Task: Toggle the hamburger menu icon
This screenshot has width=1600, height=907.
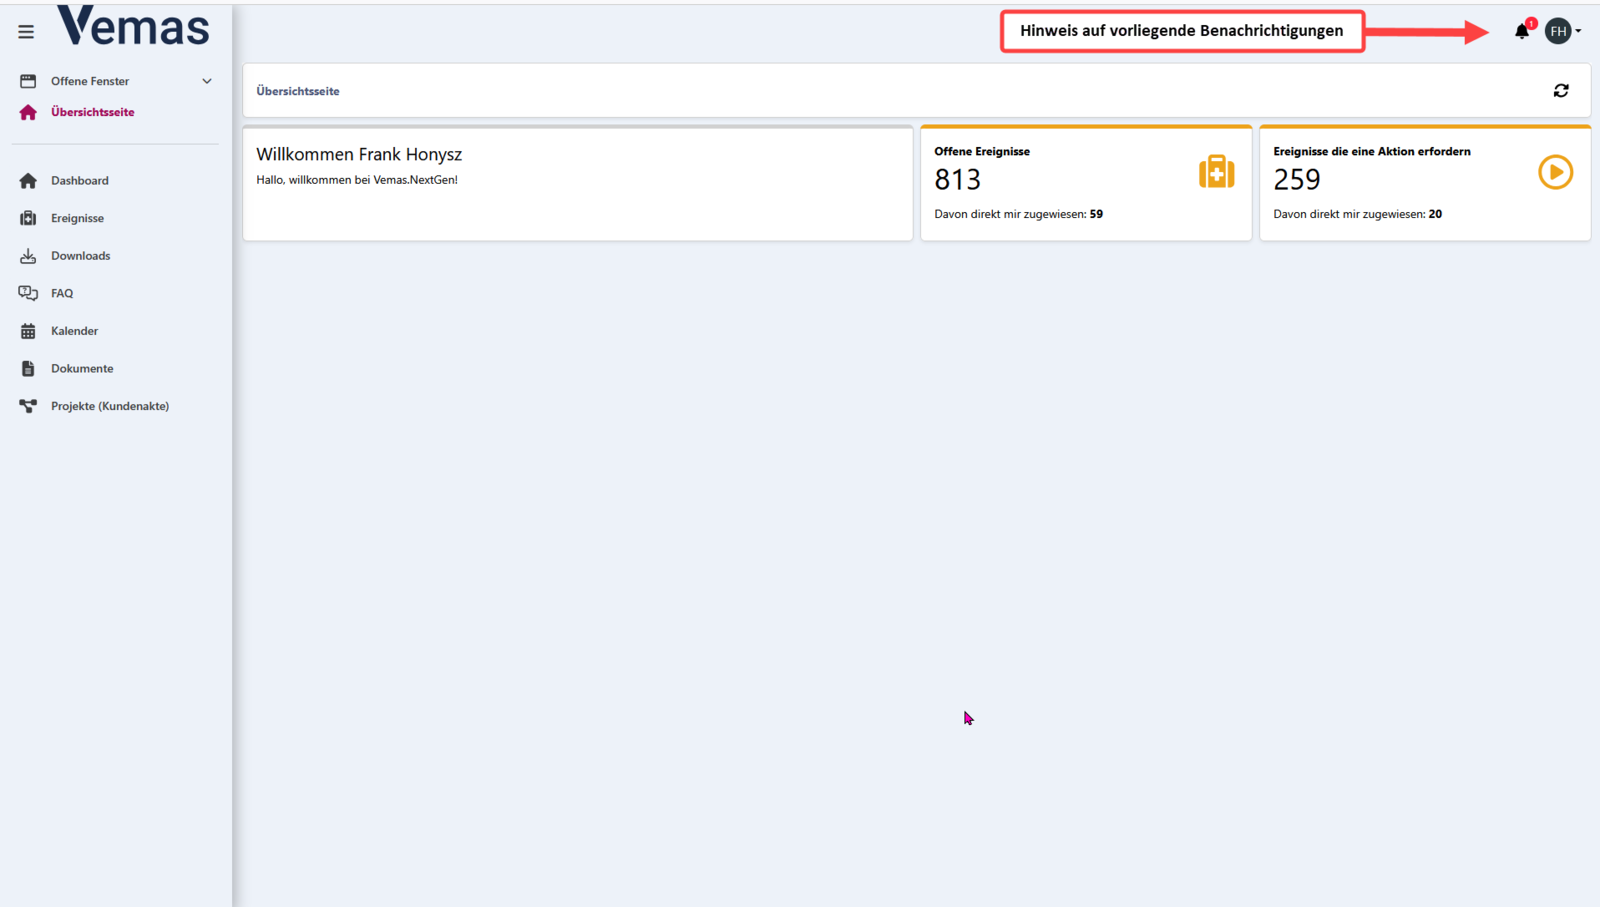Action: click(26, 32)
